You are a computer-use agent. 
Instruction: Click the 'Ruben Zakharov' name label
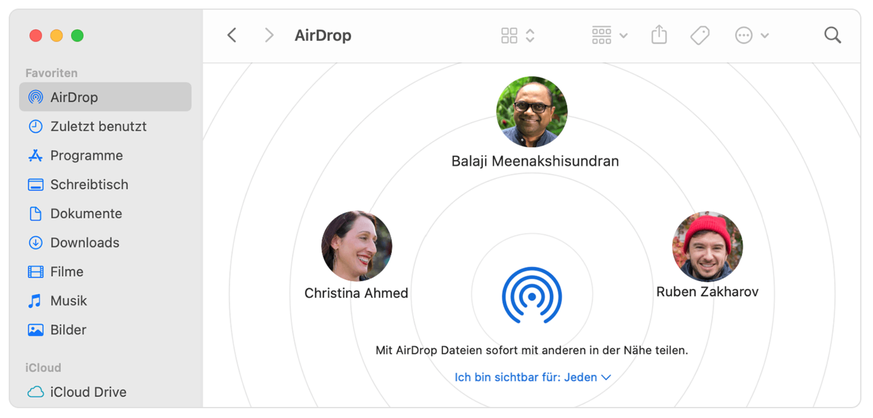pos(707,292)
